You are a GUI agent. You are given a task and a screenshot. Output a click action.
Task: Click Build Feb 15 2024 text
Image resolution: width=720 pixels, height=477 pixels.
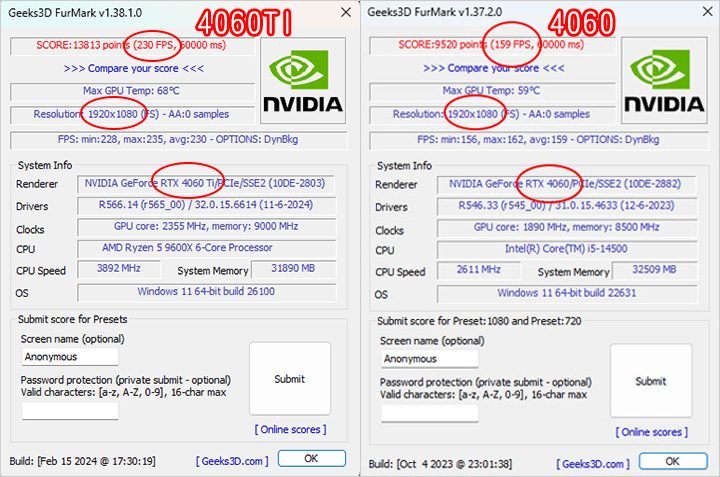pos(83,461)
